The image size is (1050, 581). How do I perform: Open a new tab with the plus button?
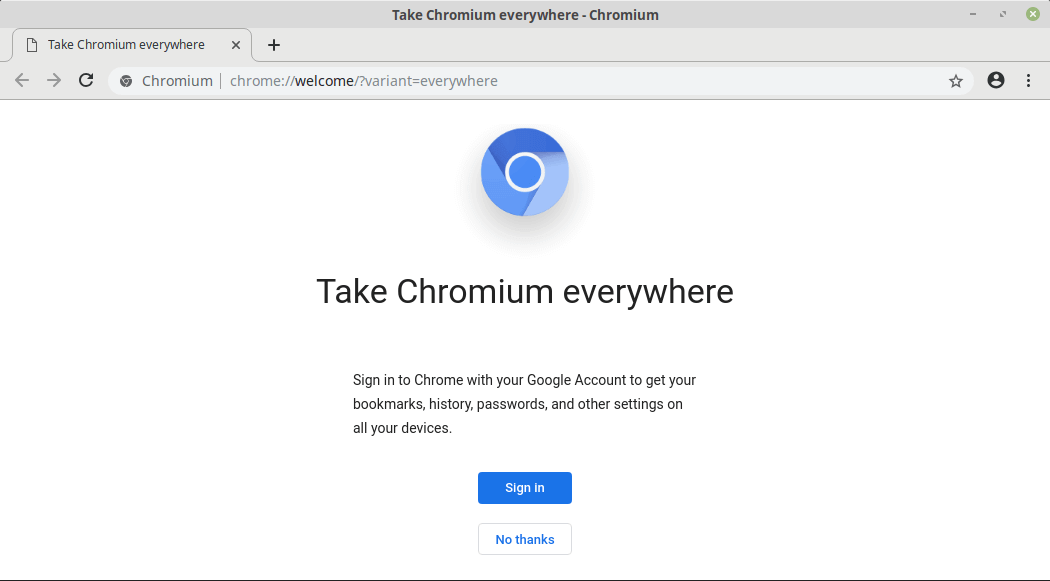point(273,45)
